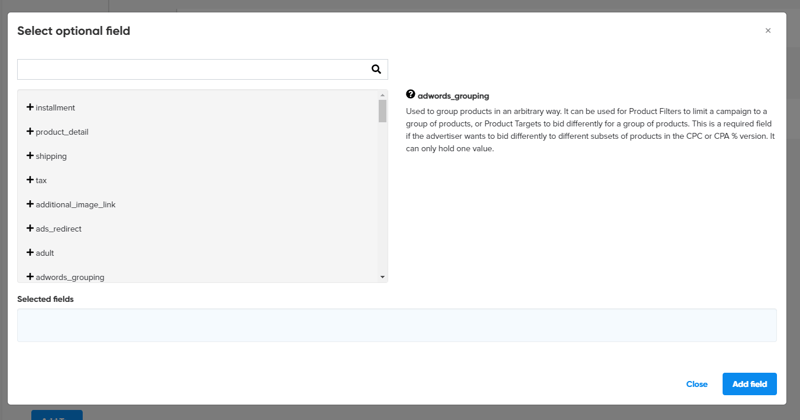Click the plus icon next to installment

[30, 107]
